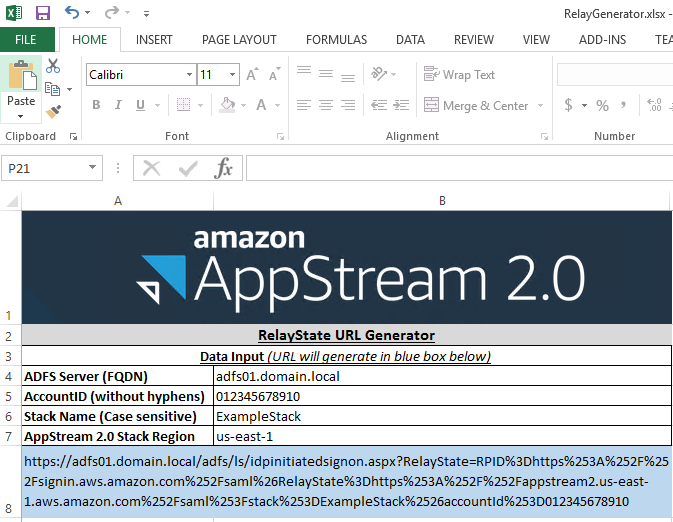The image size is (673, 522).
Task: Click the Insert Function fx icon
Action: (224, 168)
